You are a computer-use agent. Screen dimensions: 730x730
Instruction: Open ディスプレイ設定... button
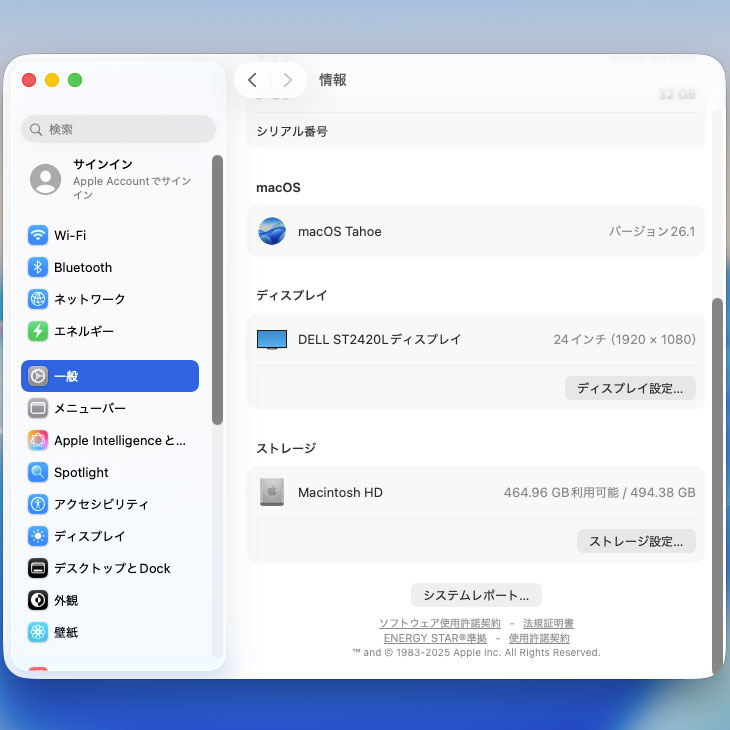(630, 388)
